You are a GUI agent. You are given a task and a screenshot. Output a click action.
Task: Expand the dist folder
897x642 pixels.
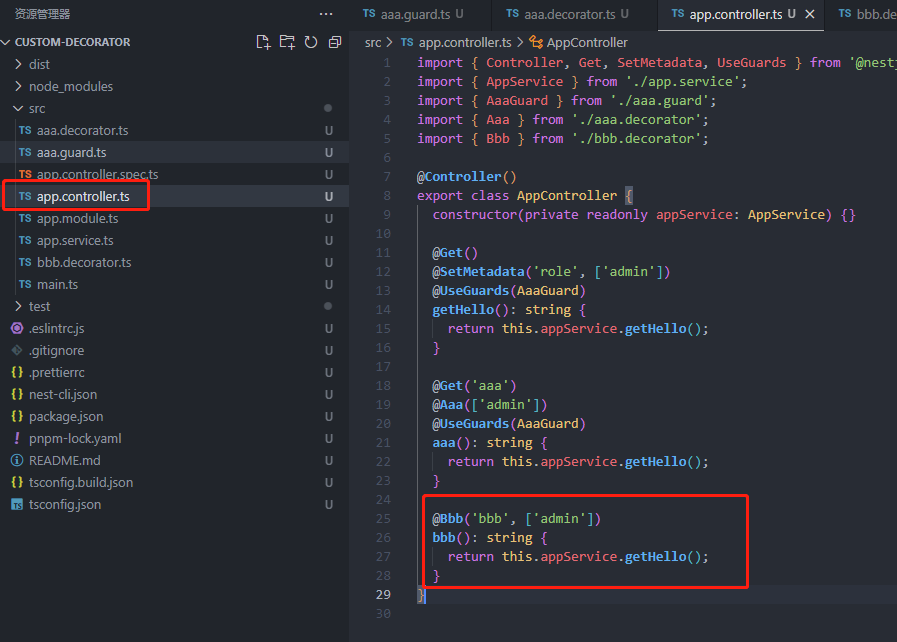pos(18,64)
